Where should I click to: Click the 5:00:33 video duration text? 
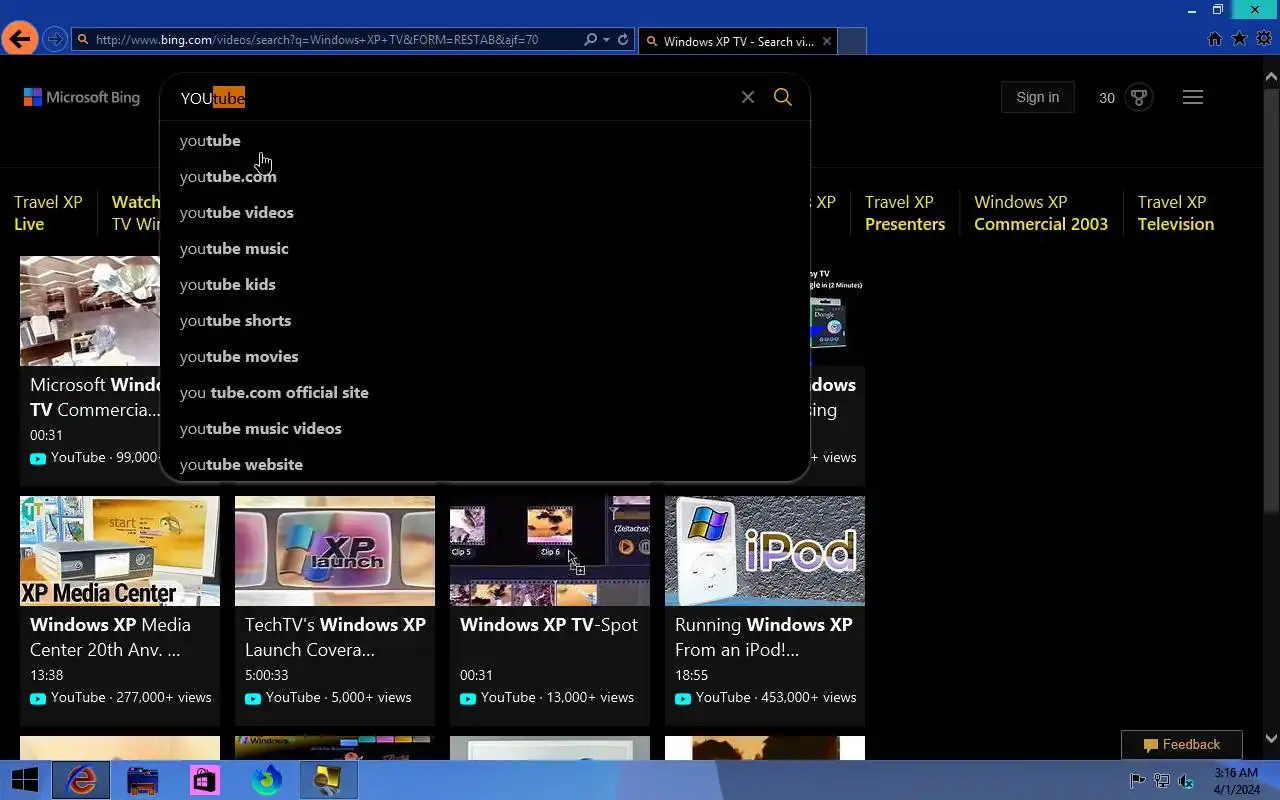[x=266, y=675]
